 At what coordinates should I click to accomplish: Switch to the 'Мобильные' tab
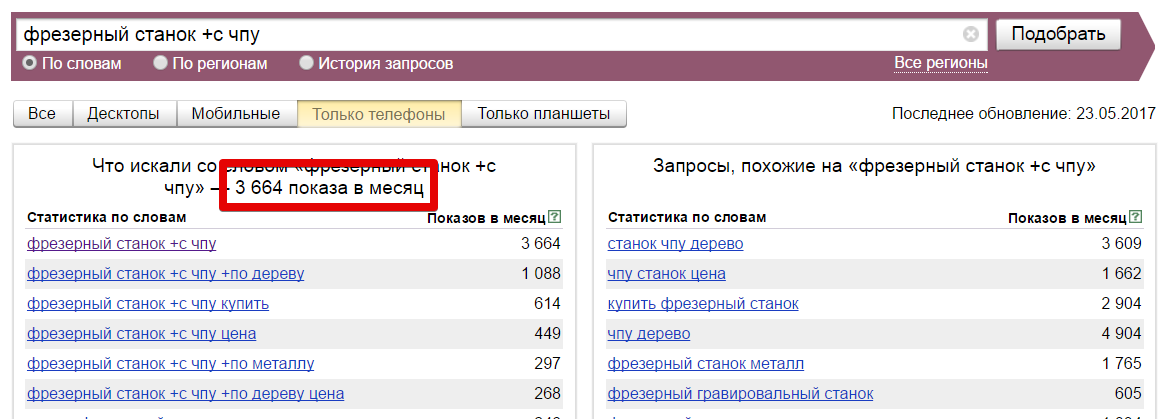tap(236, 114)
